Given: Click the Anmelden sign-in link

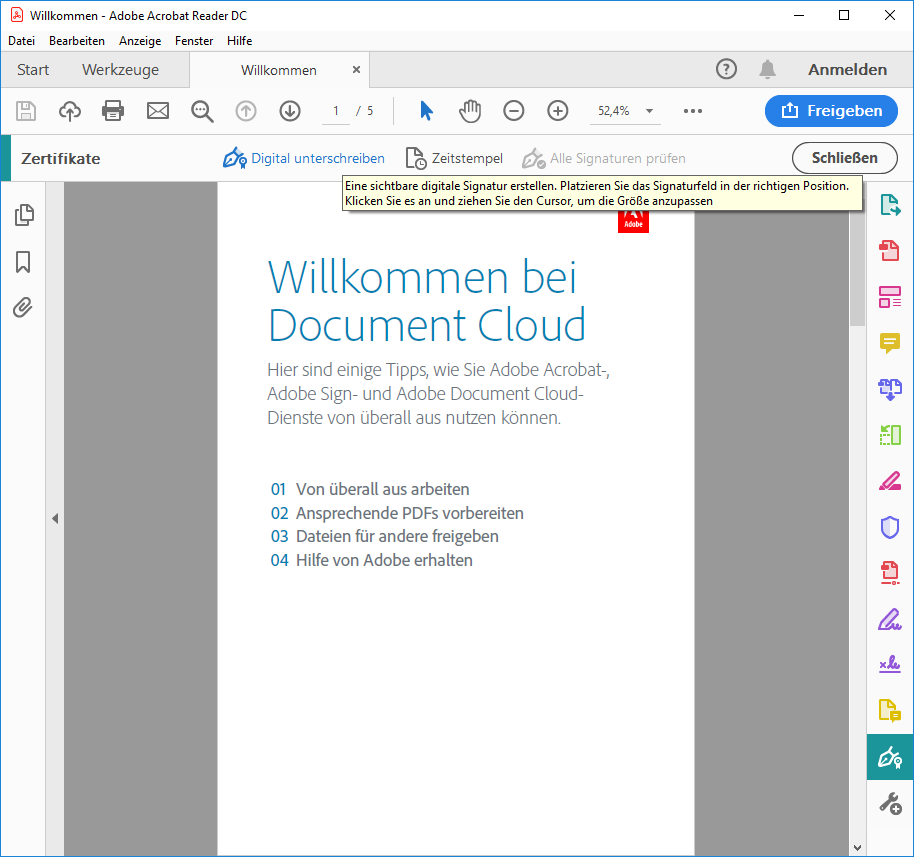Looking at the screenshot, I should point(848,69).
